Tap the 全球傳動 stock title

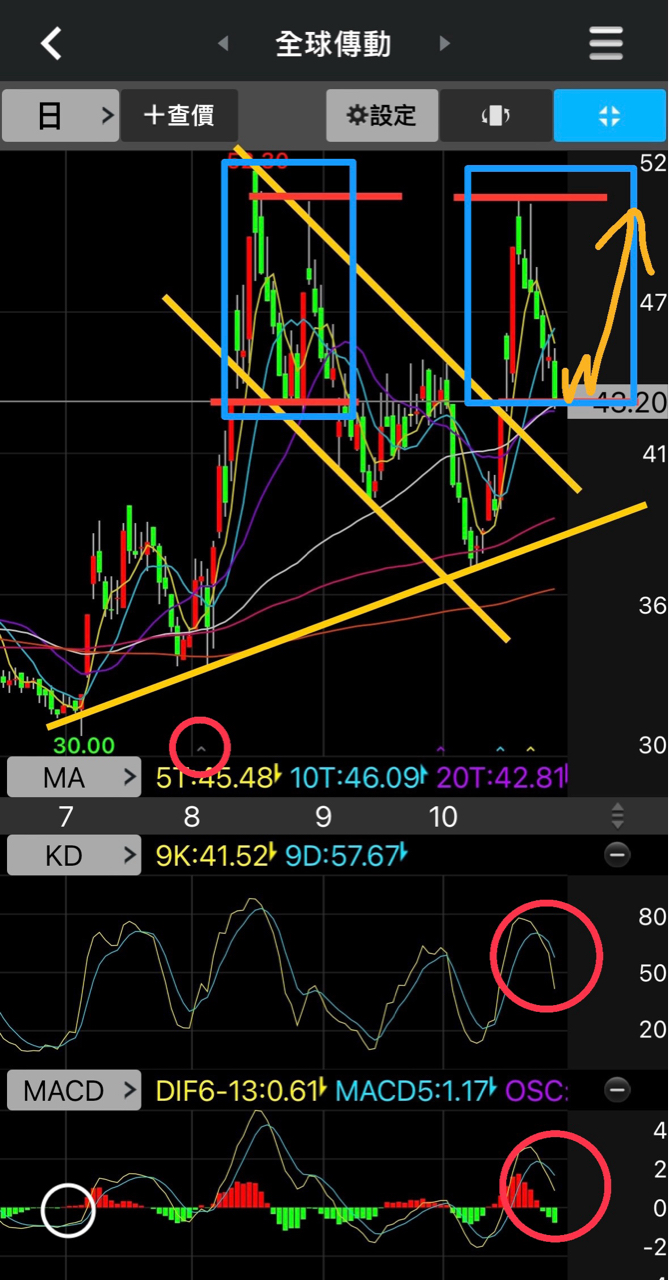[333, 44]
